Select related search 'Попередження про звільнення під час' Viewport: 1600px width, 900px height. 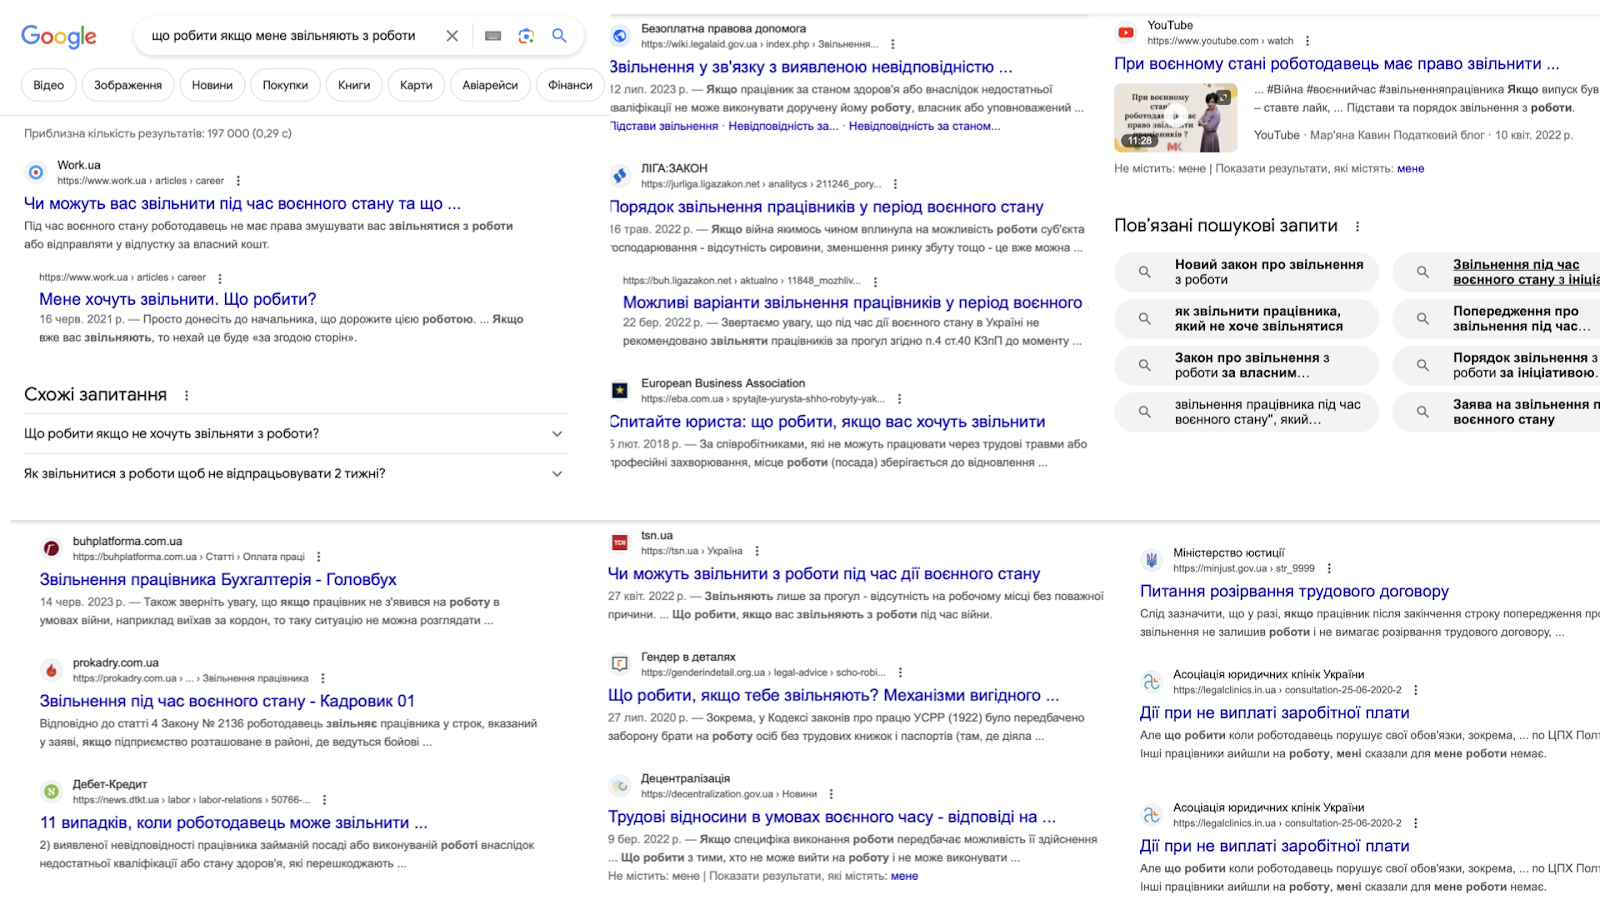click(1497, 319)
